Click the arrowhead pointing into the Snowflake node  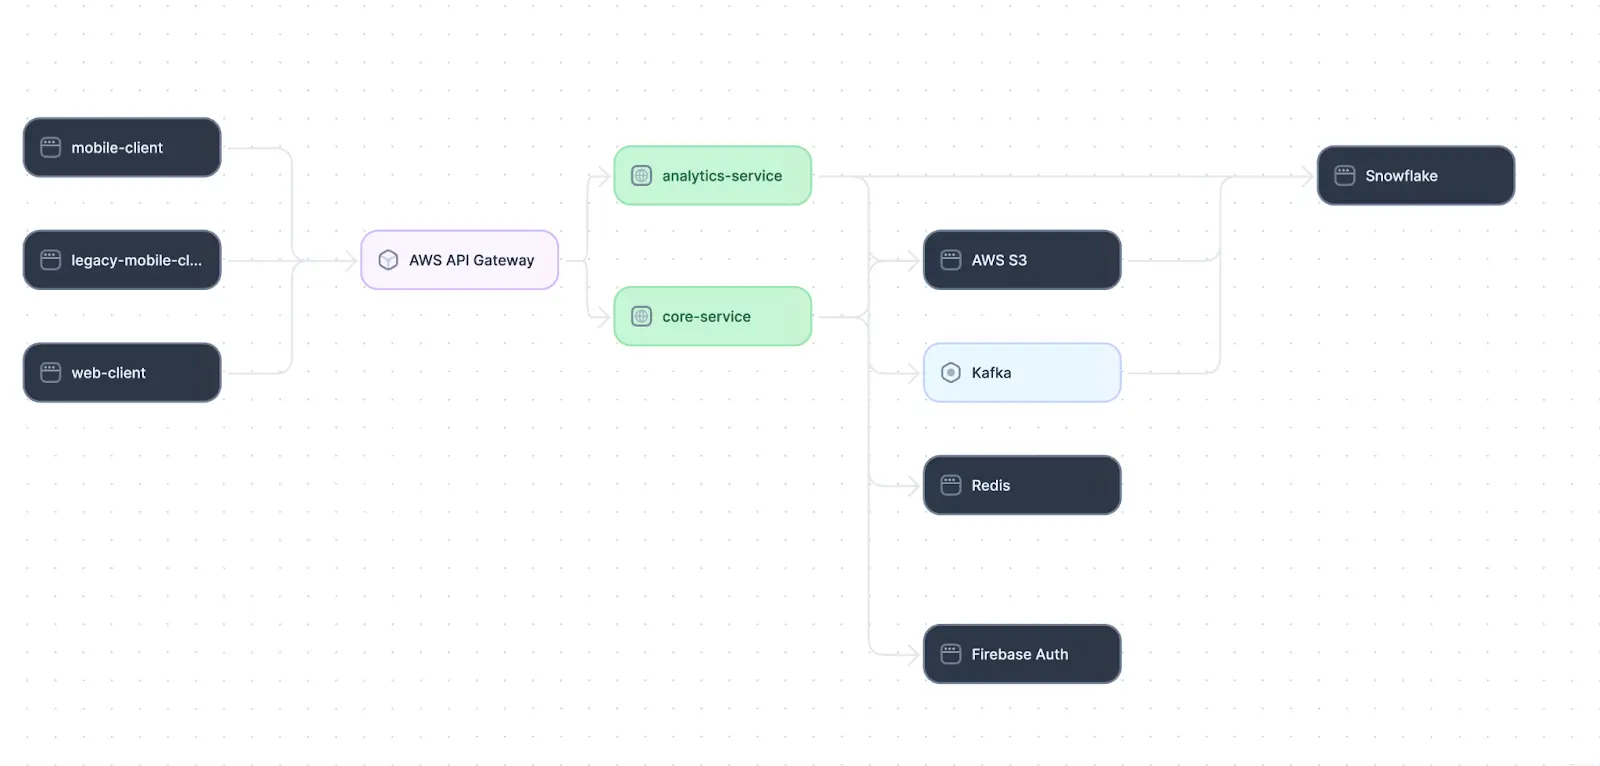click(1307, 176)
